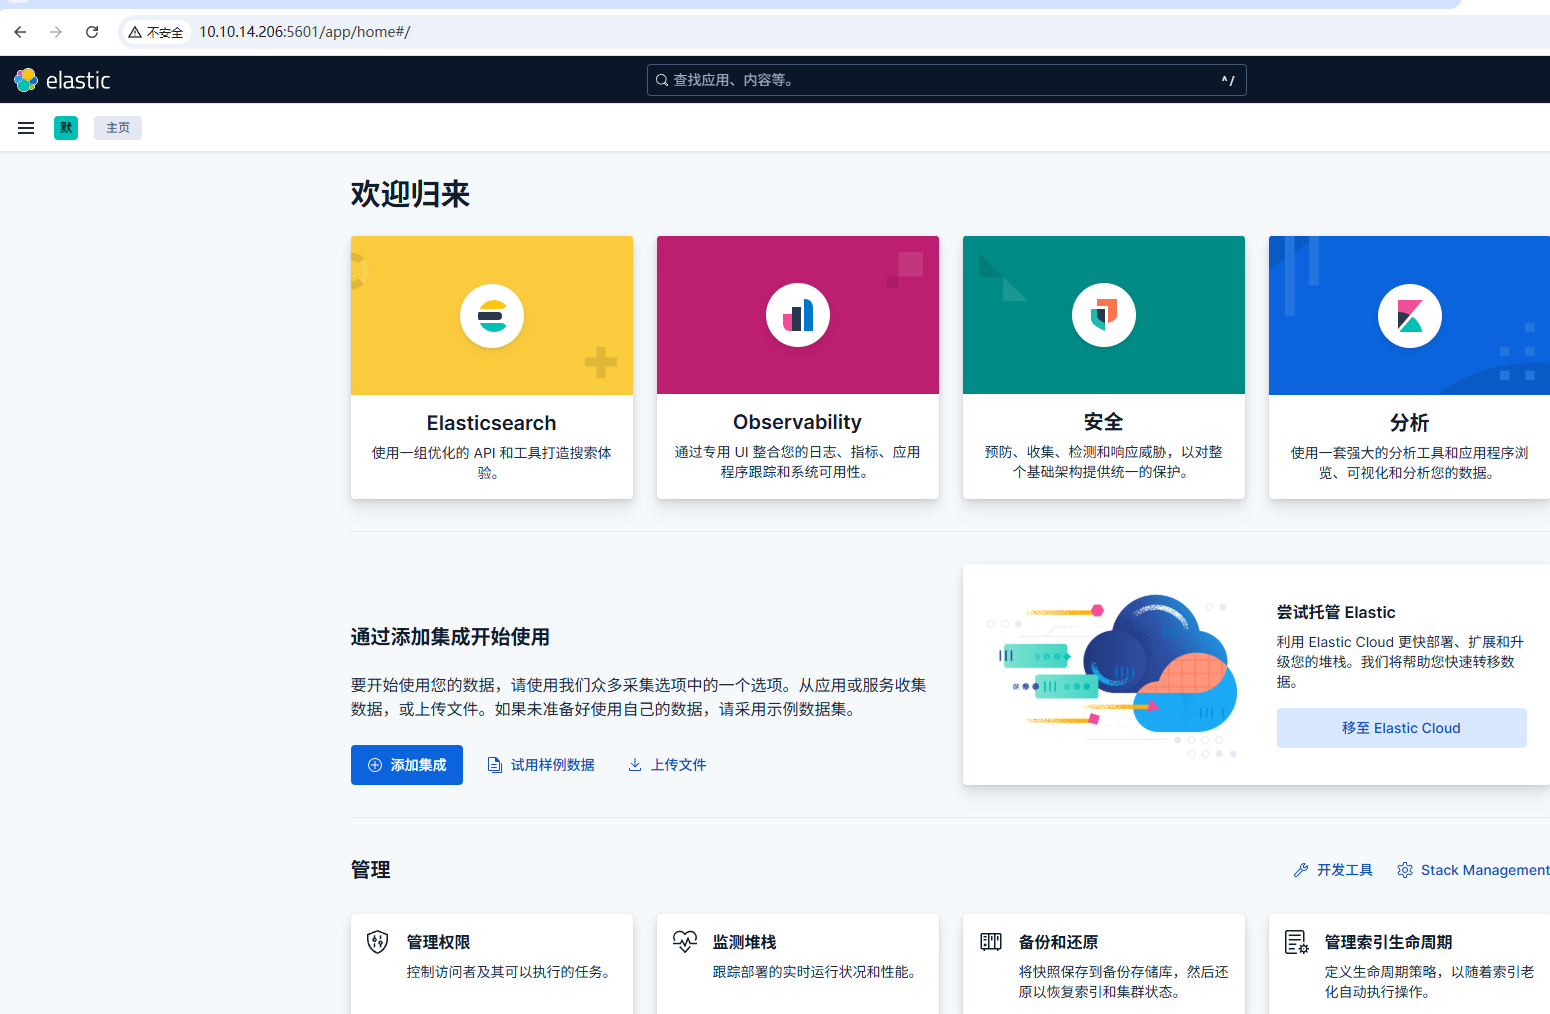Click the 上传文件 link
1550x1014 pixels.
coord(667,765)
